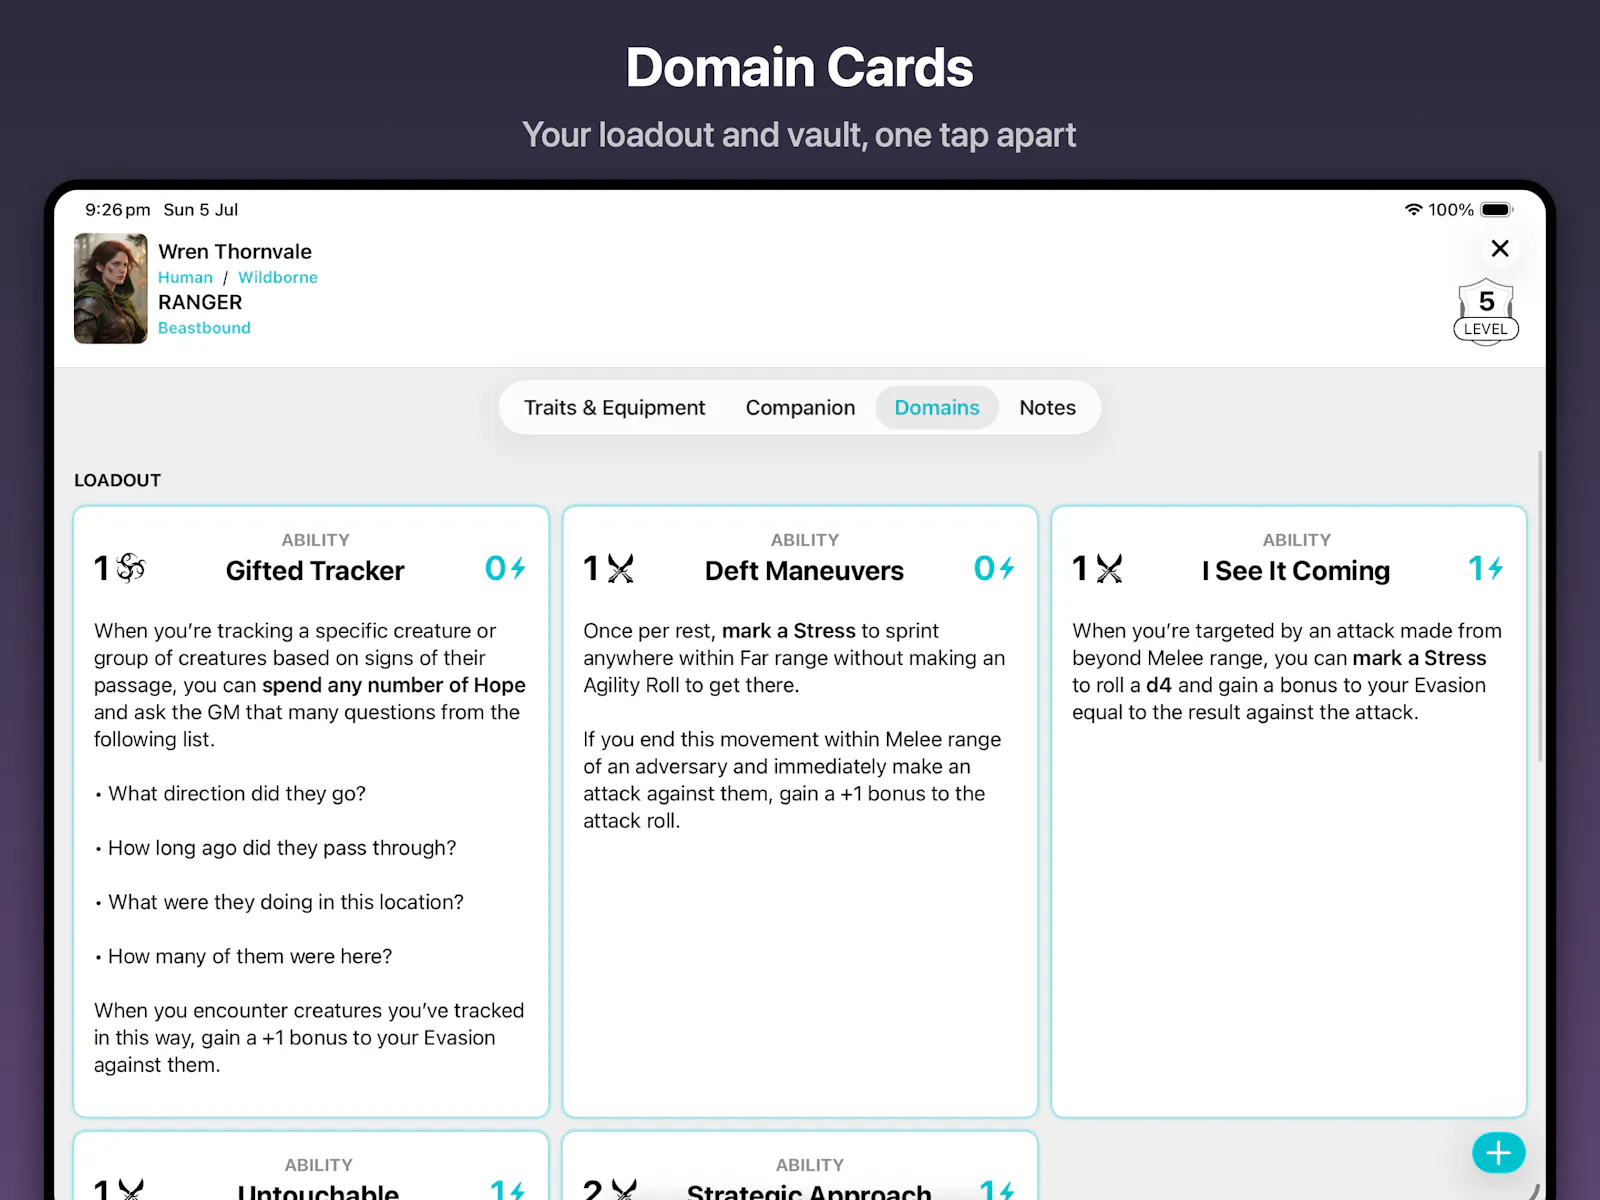1600x1200 pixels.
Task: Follow the Human ancestry link
Action: [185, 278]
